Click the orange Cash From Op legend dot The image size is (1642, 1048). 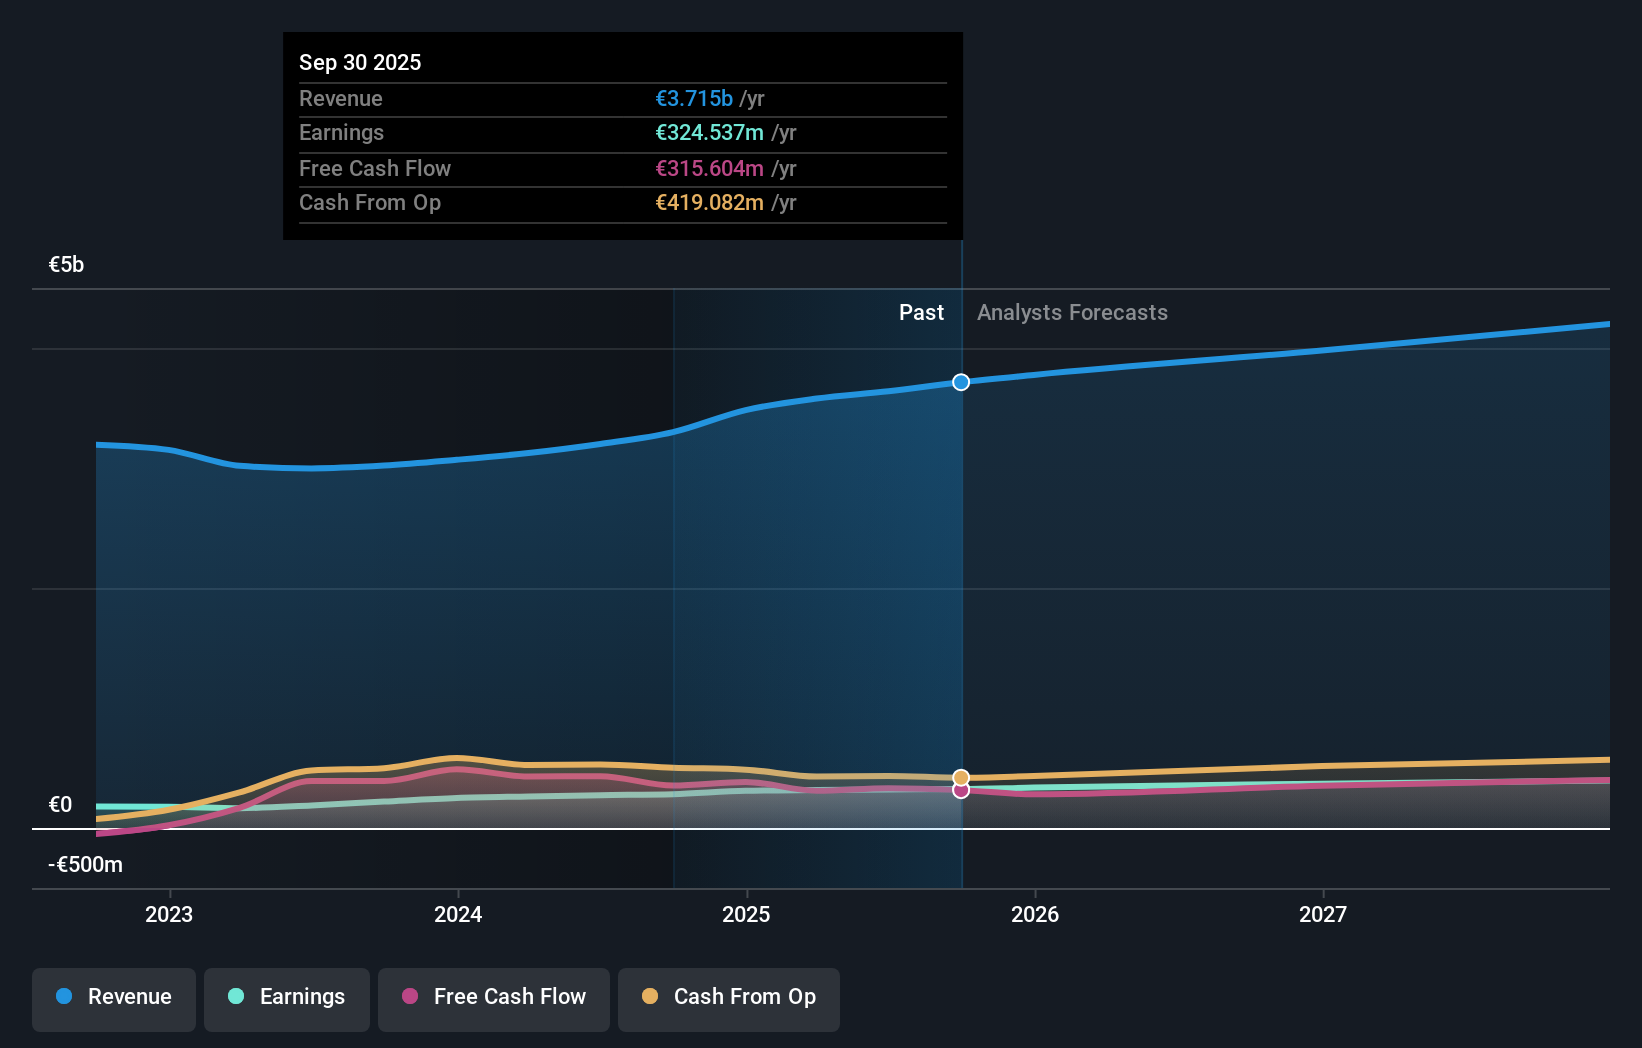pos(650,997)
